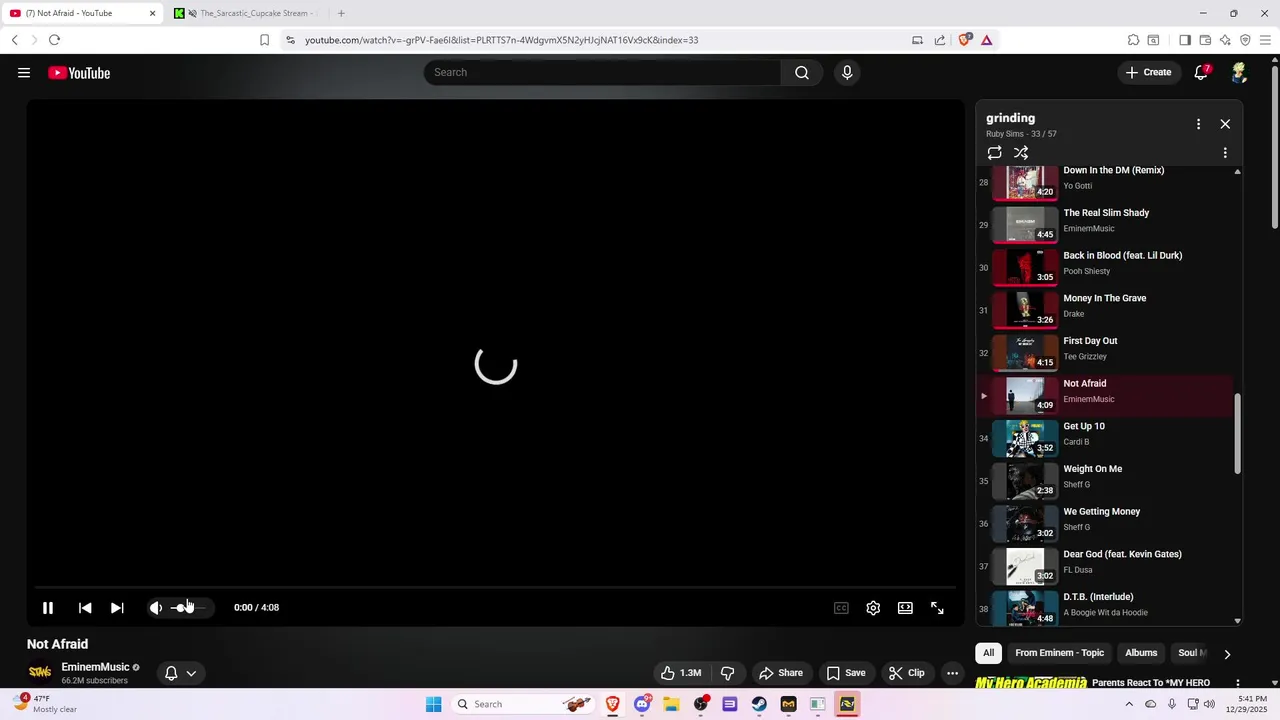
Task: Open player settings gear
Action: 873,607
